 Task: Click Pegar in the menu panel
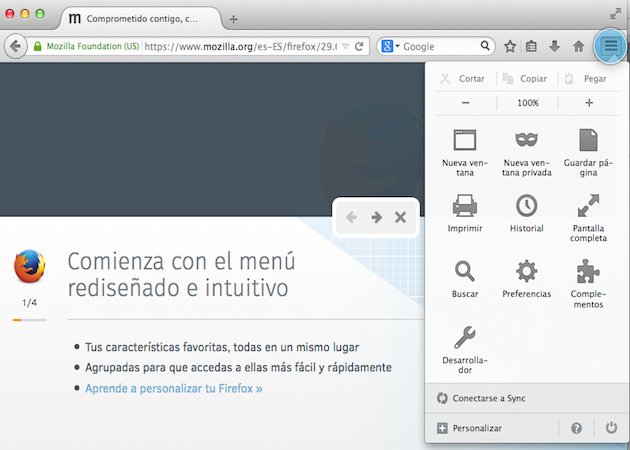click(586, 79)
